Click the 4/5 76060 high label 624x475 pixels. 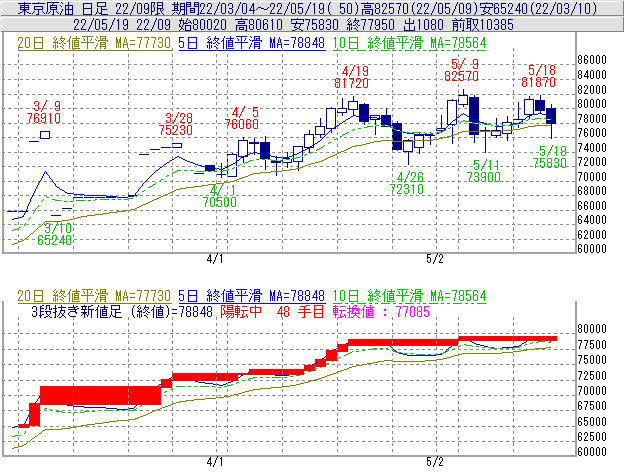coord(242,118)
